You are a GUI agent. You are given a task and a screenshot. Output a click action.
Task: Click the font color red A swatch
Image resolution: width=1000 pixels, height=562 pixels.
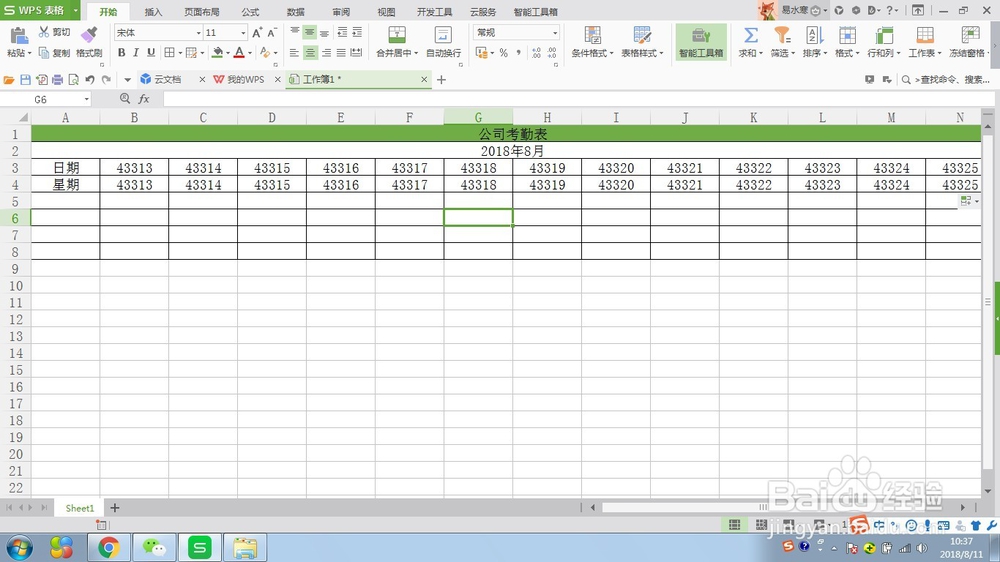pos(239,53)
